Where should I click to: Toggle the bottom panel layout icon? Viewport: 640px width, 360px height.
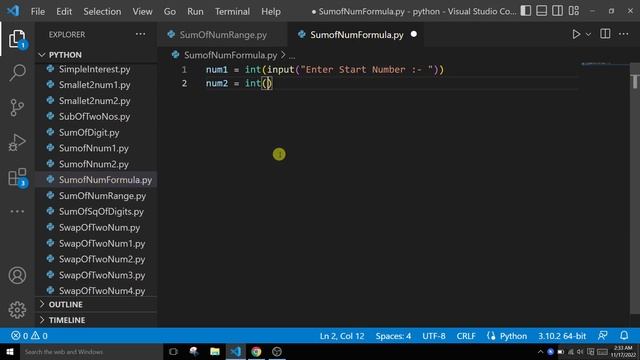[x=542, y=11]
